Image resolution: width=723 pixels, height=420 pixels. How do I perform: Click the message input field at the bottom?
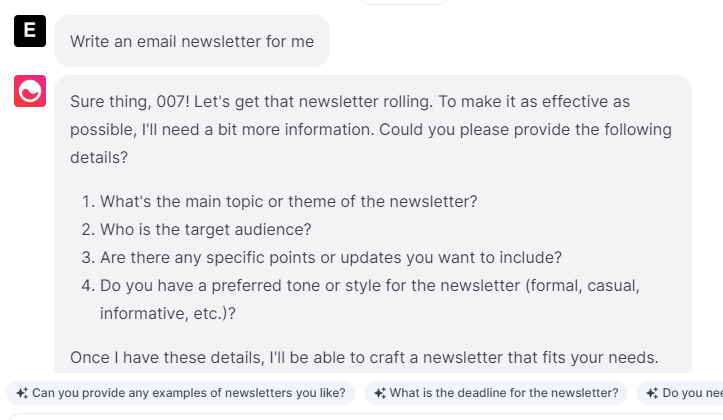361,415
